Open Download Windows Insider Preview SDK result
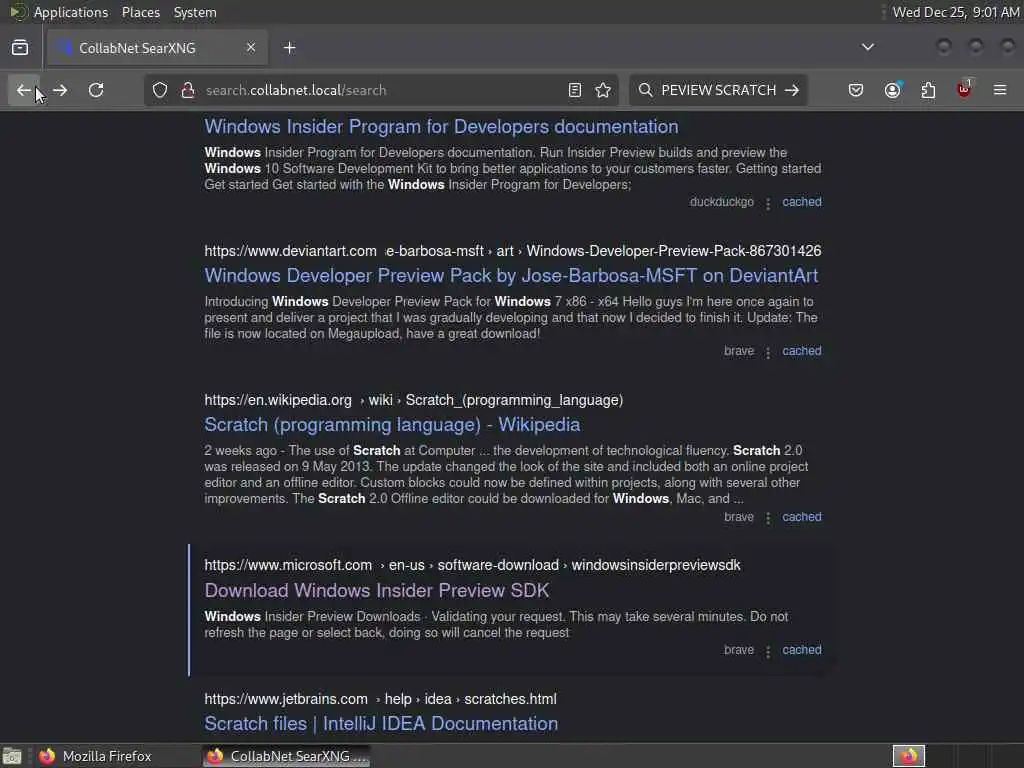 tap(377, 590)
